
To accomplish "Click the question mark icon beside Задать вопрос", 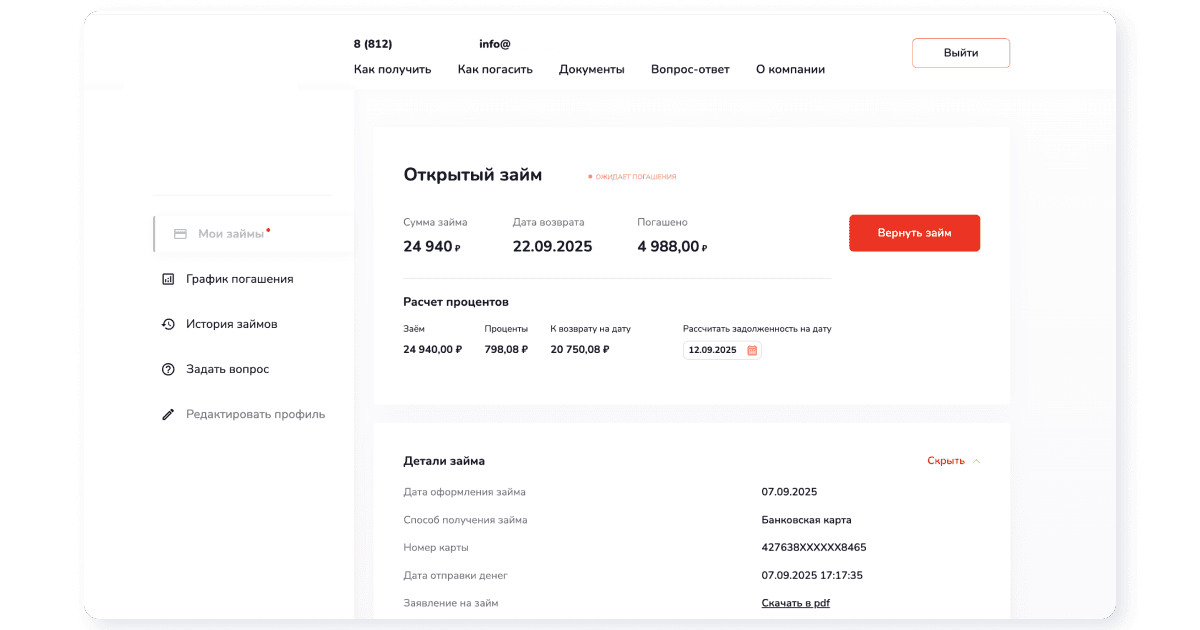I will coord(169,369).
